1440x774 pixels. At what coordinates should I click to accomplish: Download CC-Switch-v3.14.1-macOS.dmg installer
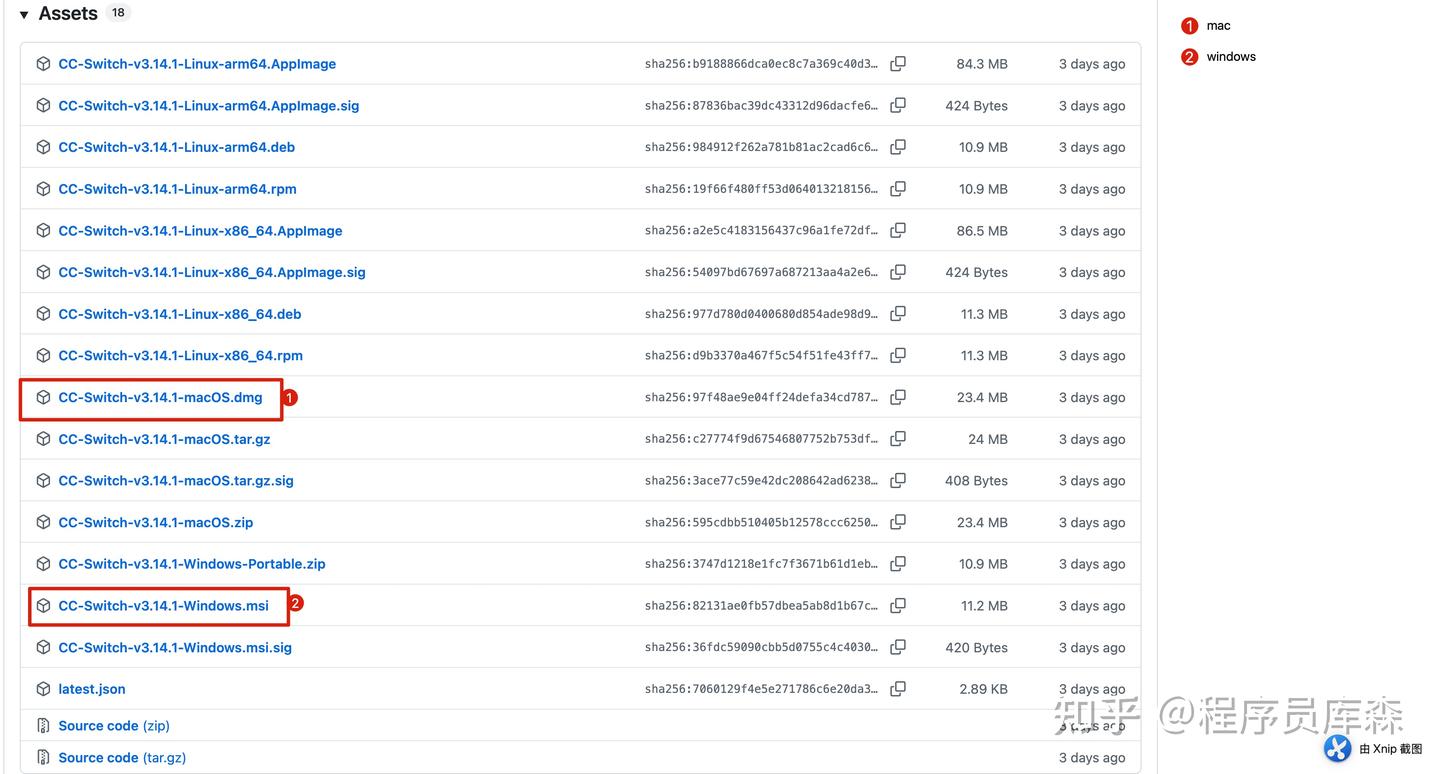160,397
